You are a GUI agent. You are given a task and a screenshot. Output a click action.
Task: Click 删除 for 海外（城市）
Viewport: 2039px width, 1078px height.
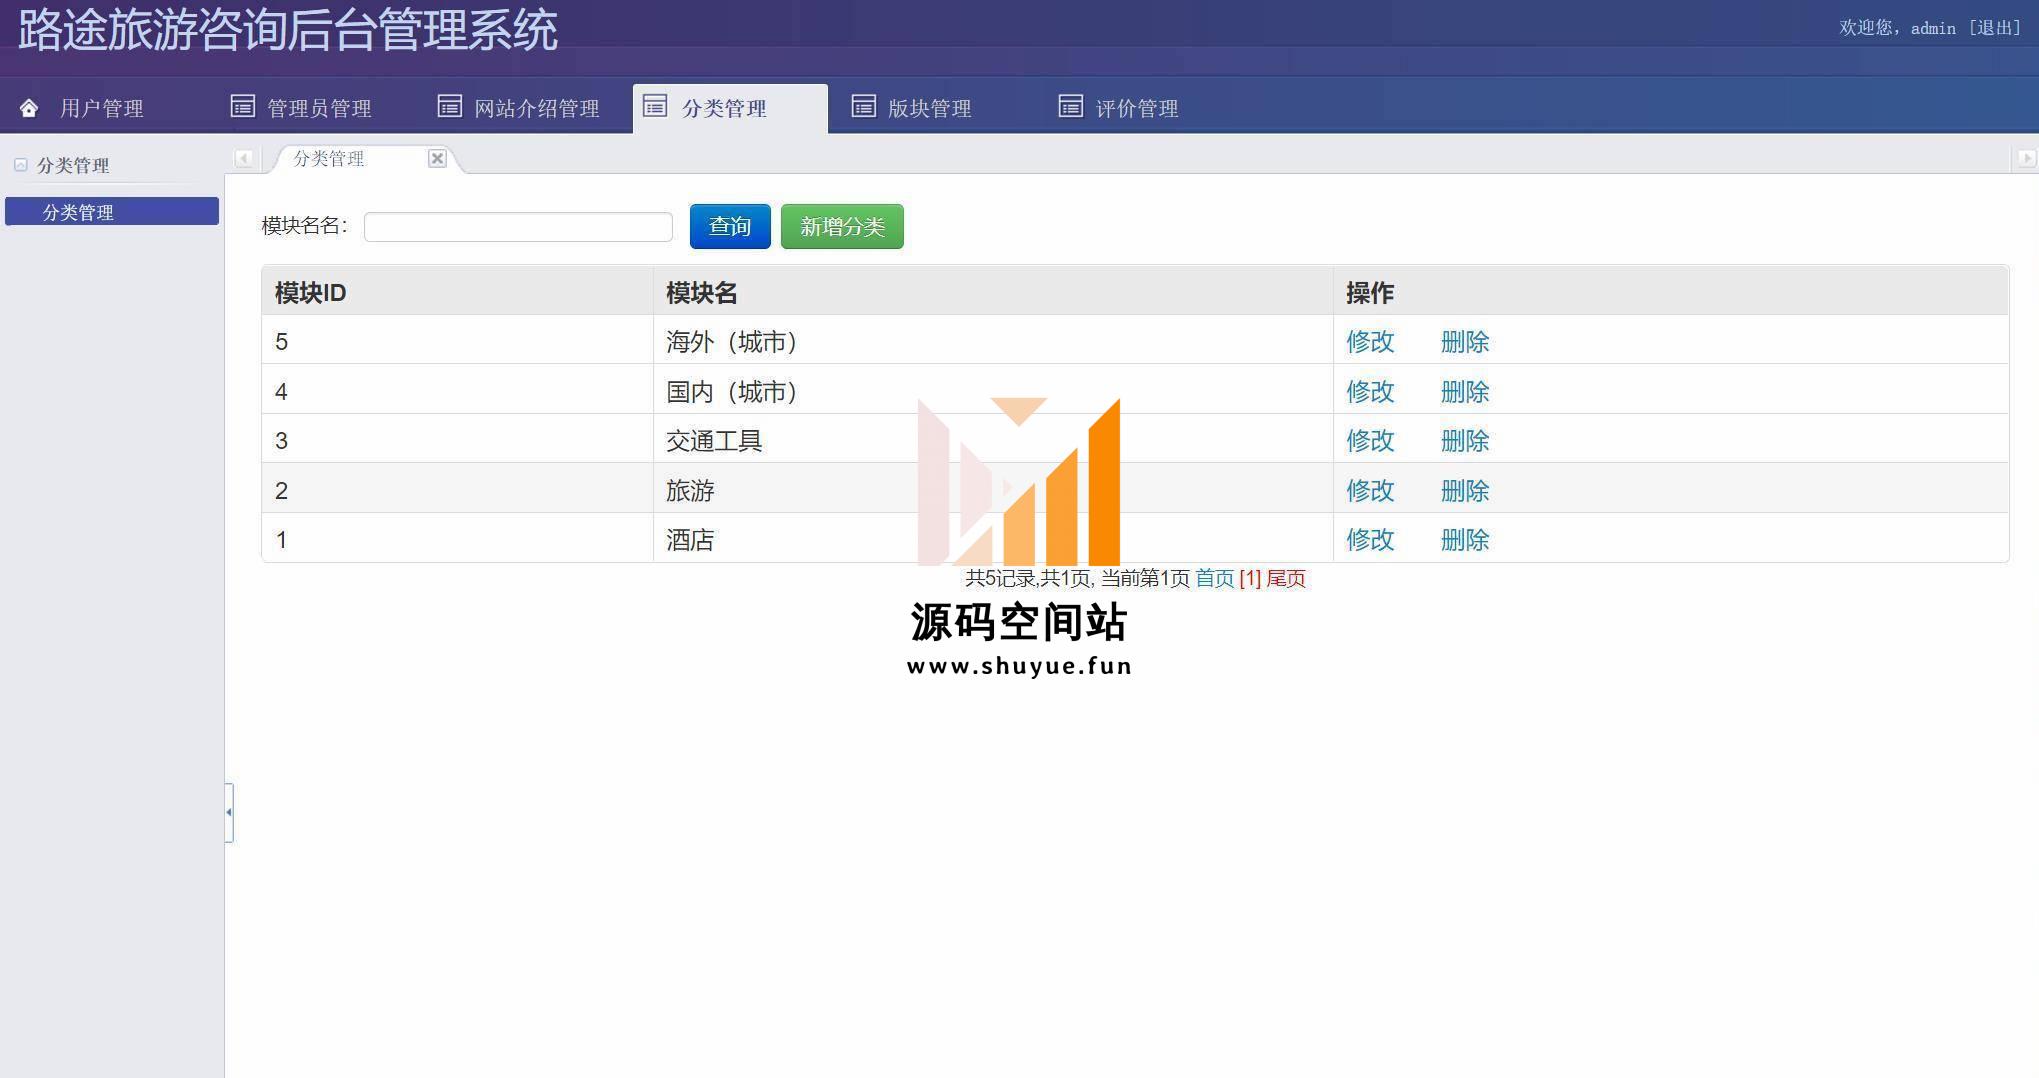pos(1465,342)
